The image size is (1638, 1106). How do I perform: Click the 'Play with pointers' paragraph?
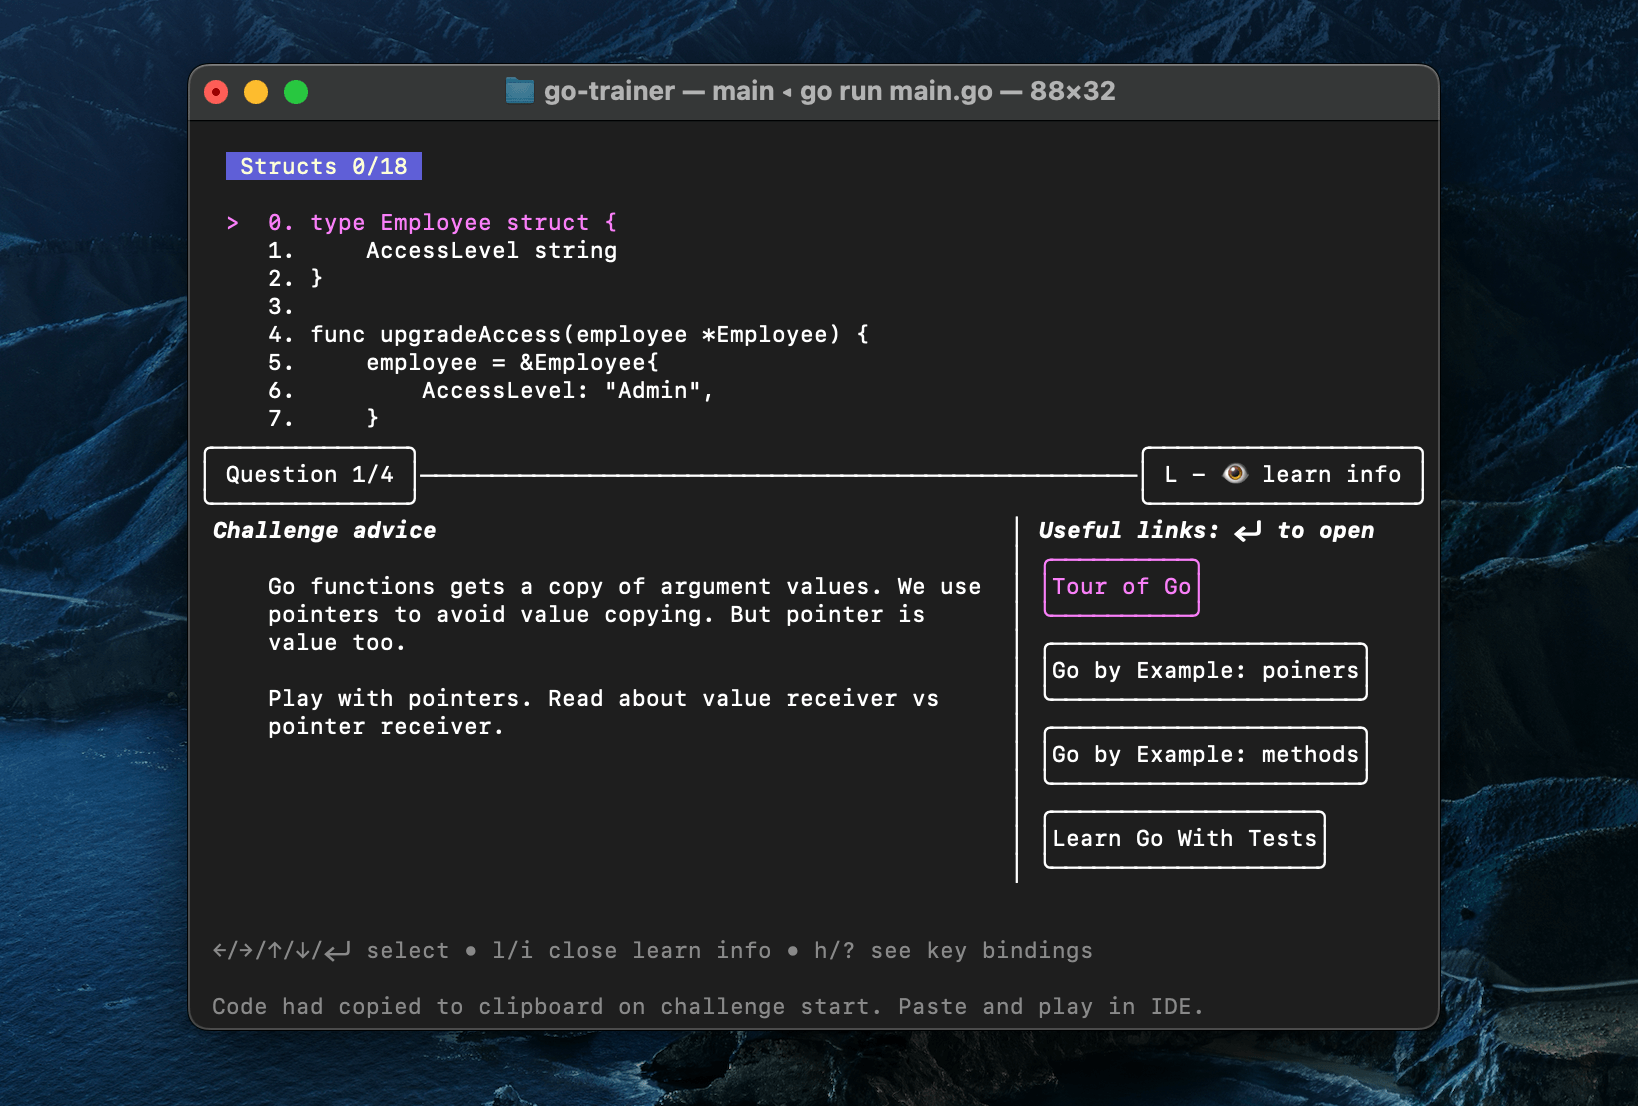(x=603, y=713)
